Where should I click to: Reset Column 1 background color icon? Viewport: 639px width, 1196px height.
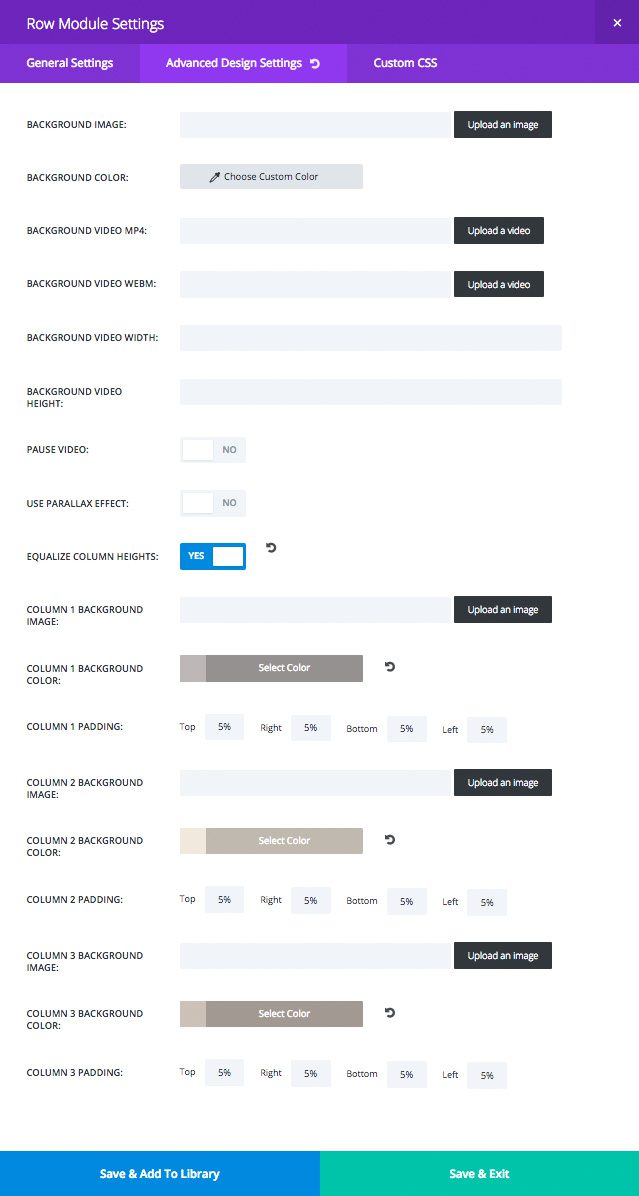pos(390,666)
